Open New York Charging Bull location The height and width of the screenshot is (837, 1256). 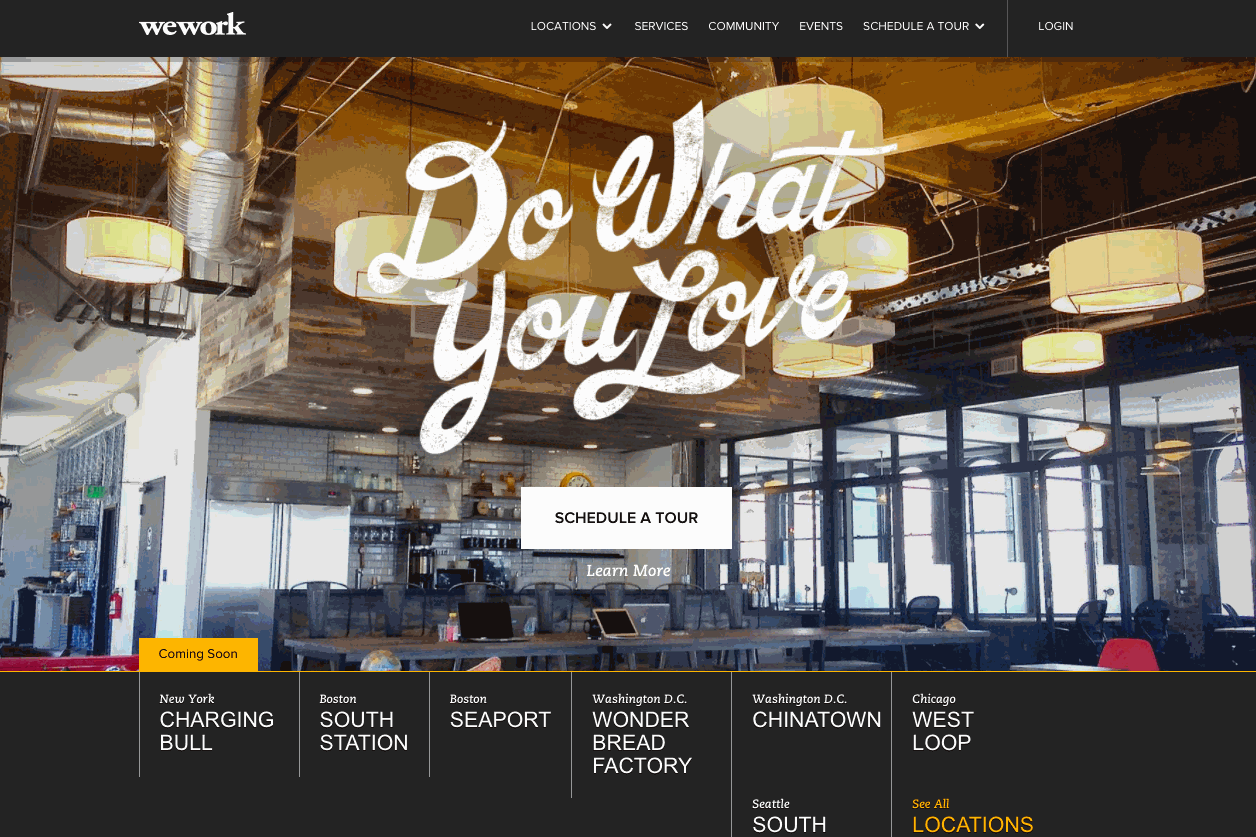click(219, 724)
